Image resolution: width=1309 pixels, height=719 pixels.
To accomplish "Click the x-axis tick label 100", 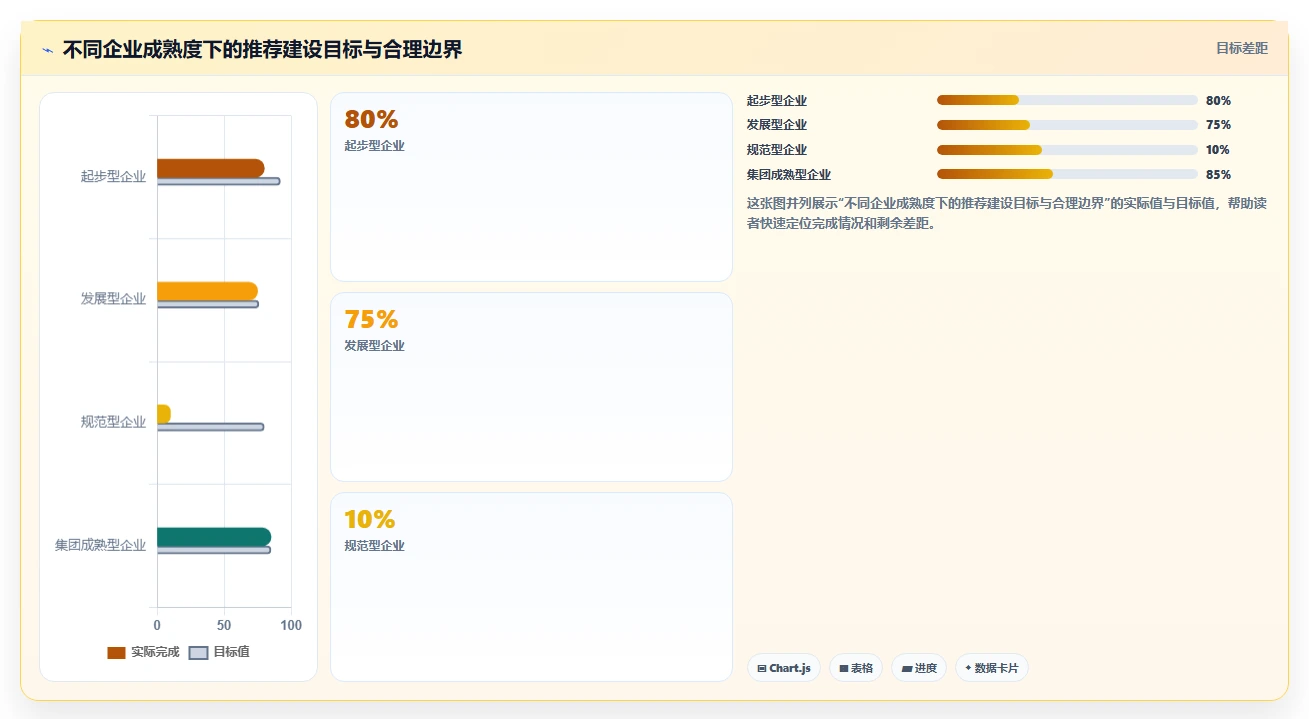I will point(291,625).
